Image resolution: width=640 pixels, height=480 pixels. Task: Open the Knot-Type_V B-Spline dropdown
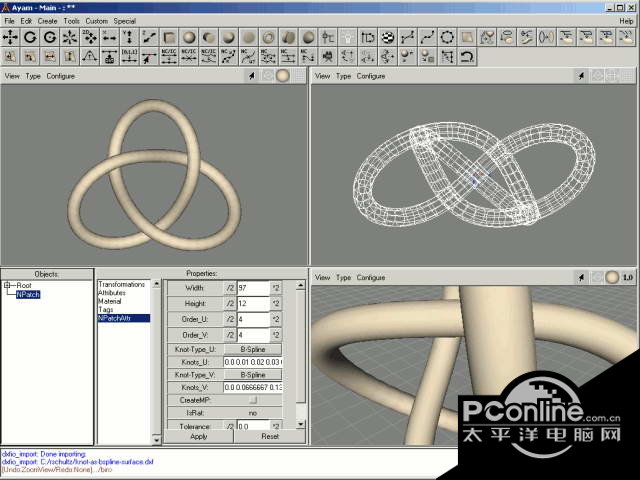click(252, 373)
